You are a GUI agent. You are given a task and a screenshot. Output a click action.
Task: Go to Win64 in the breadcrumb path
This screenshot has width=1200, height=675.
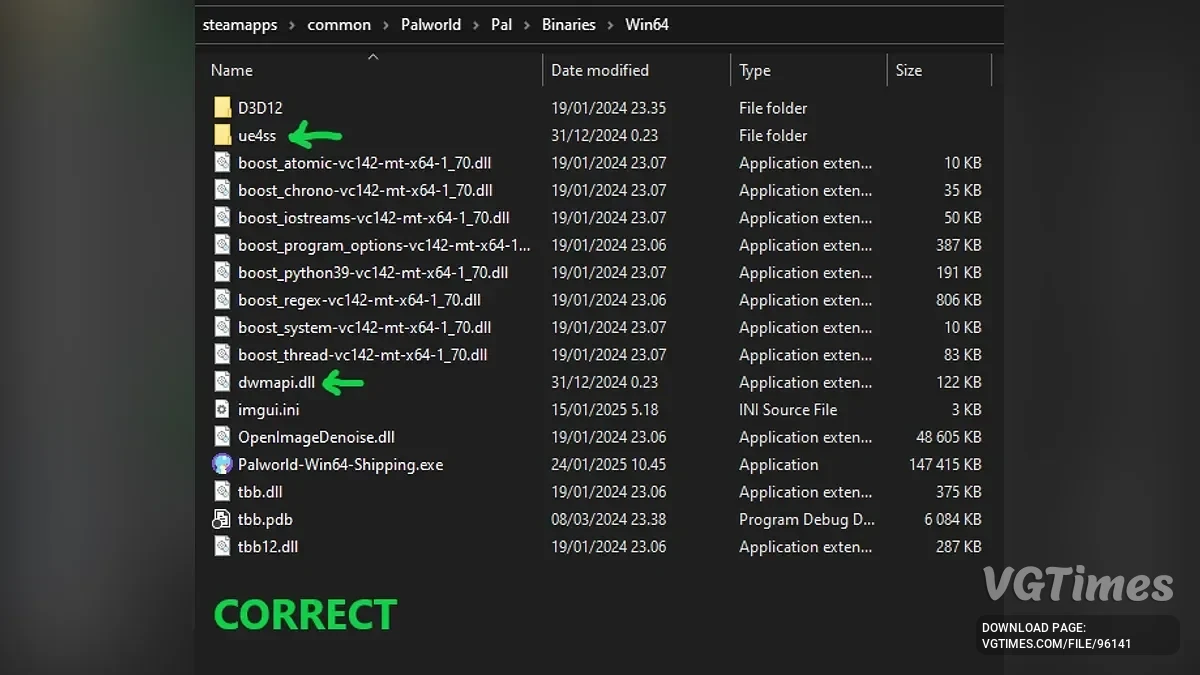pos(647,25)
